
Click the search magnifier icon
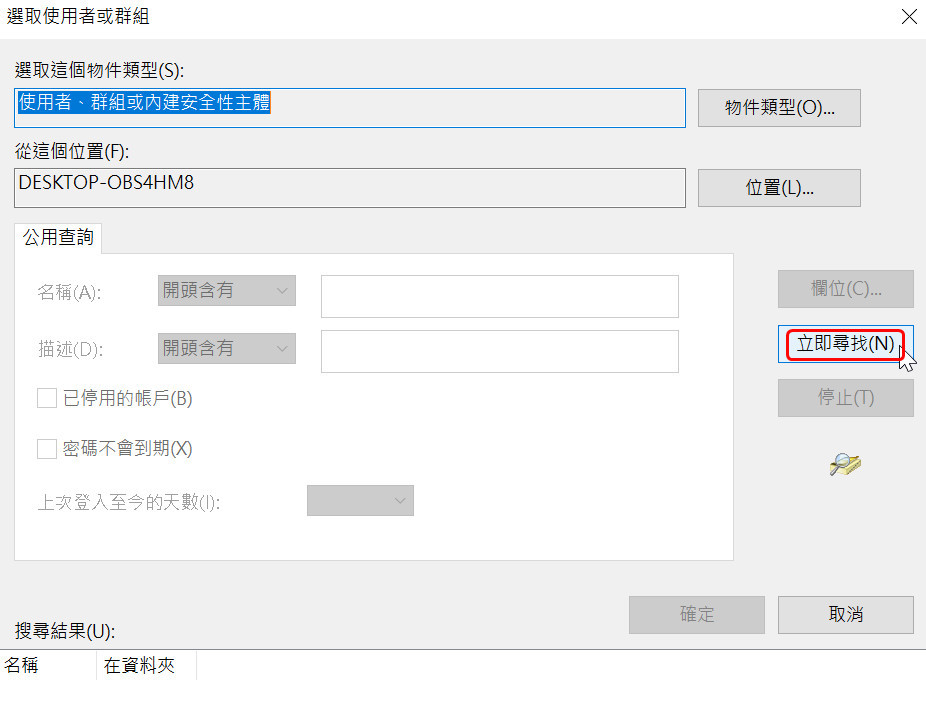[x=845, y=463]
